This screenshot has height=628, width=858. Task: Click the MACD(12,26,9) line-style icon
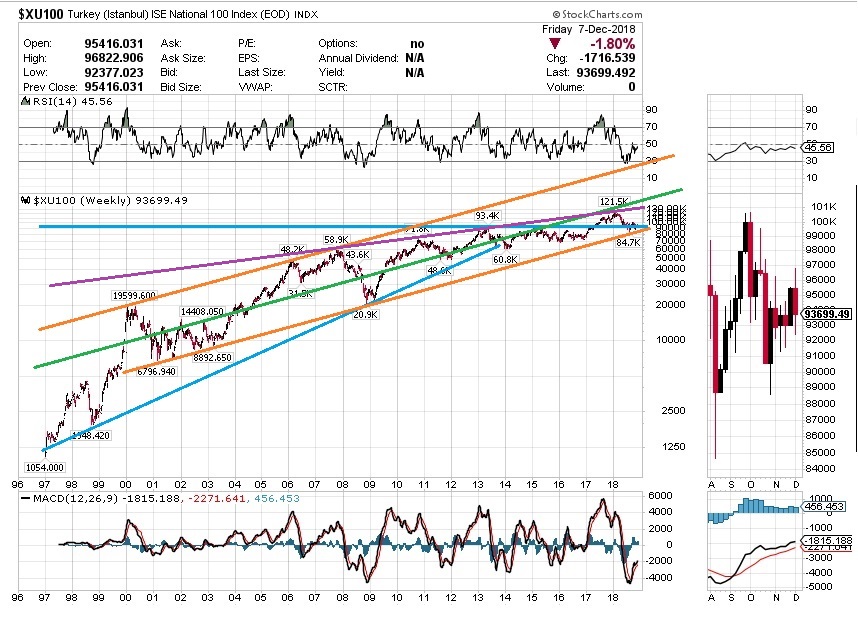click(x=26, y=499)
